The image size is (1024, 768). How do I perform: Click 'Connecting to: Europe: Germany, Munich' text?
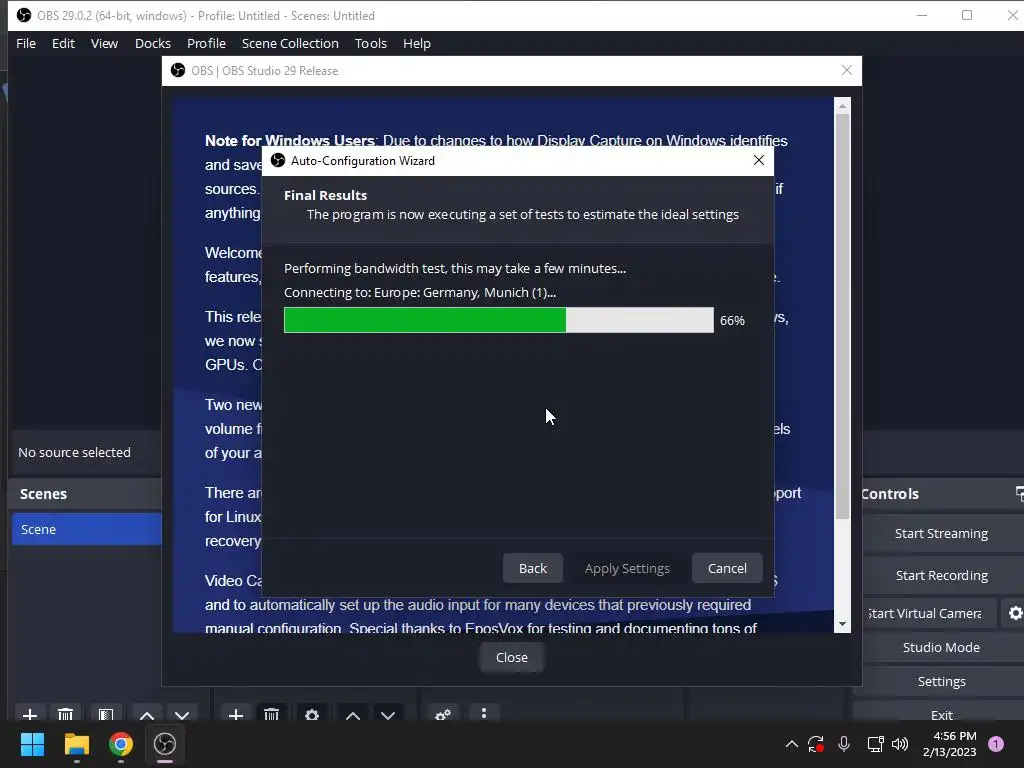420,293
